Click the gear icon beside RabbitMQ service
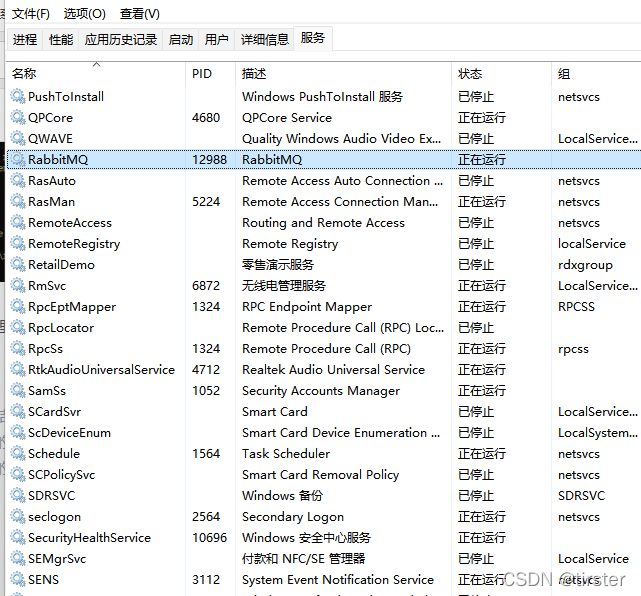 click(x=17, y=160)
